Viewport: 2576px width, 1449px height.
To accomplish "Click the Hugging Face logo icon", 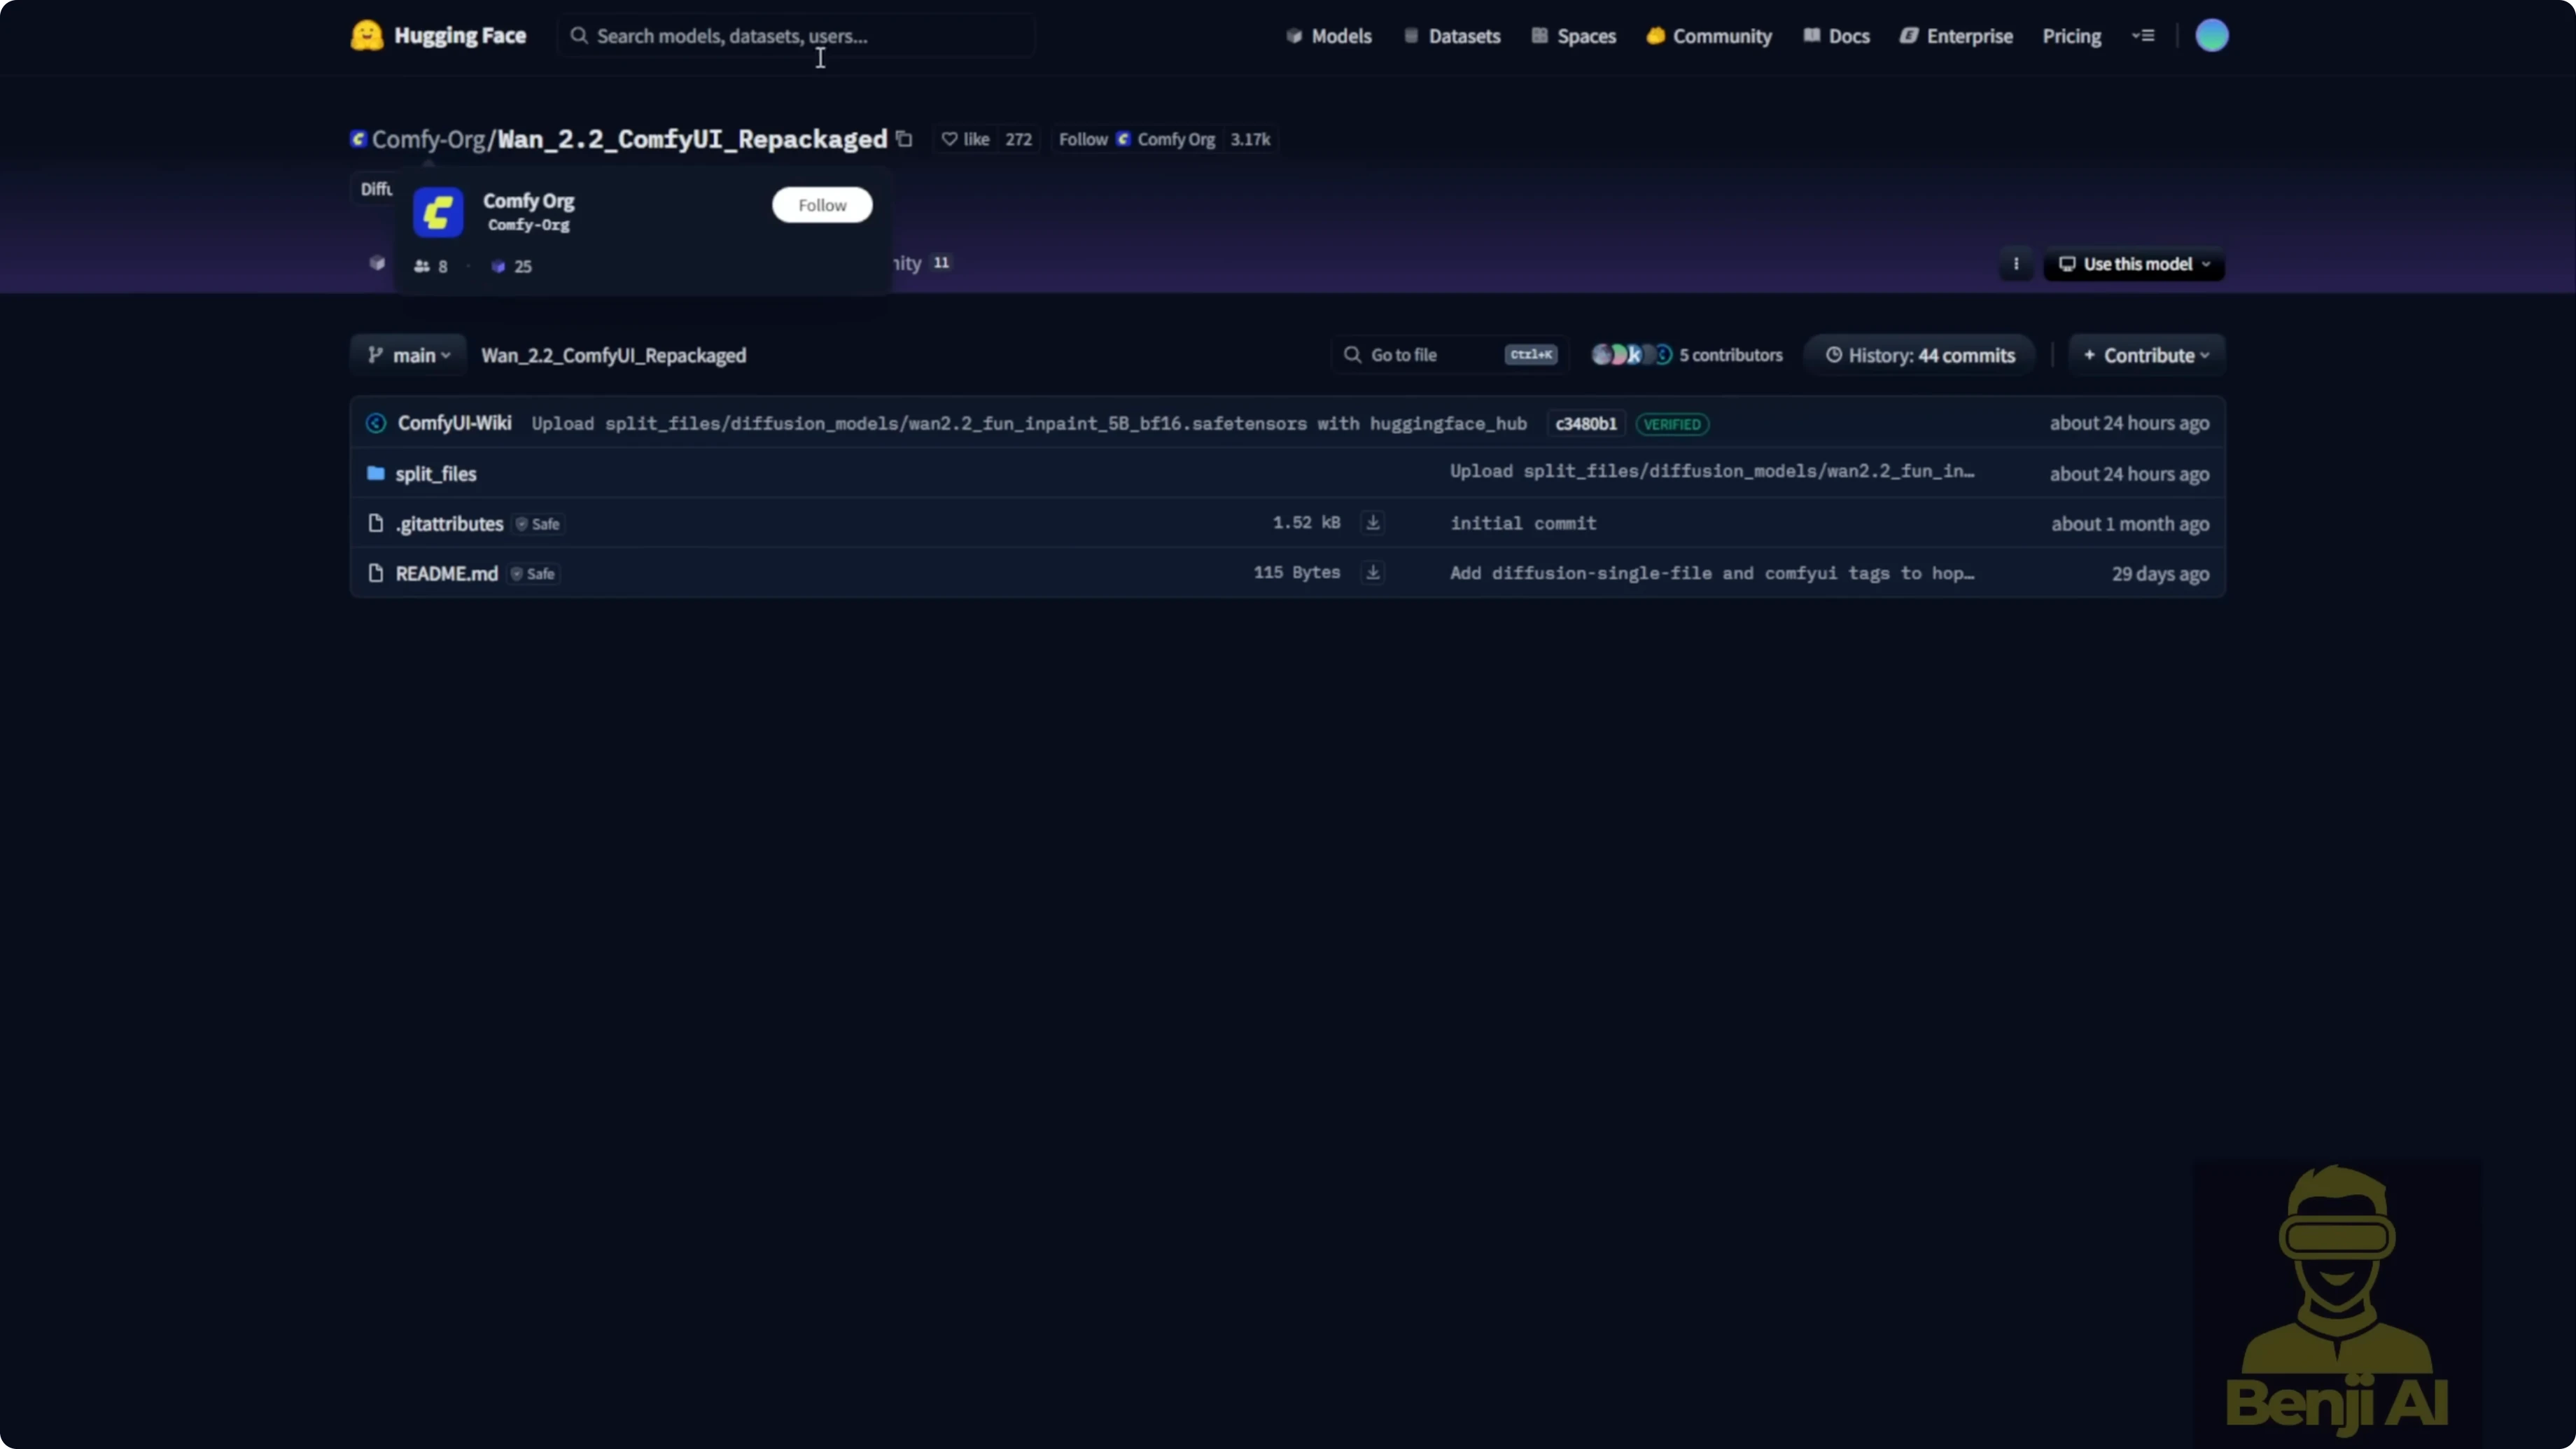I will (367, 36).
